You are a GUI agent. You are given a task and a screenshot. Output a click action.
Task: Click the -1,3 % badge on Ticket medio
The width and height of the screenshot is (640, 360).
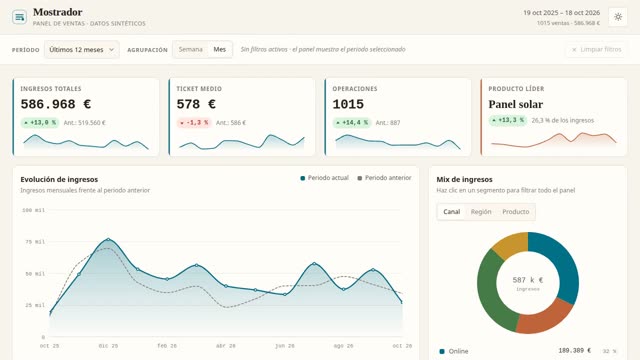(x=194, y=122)
